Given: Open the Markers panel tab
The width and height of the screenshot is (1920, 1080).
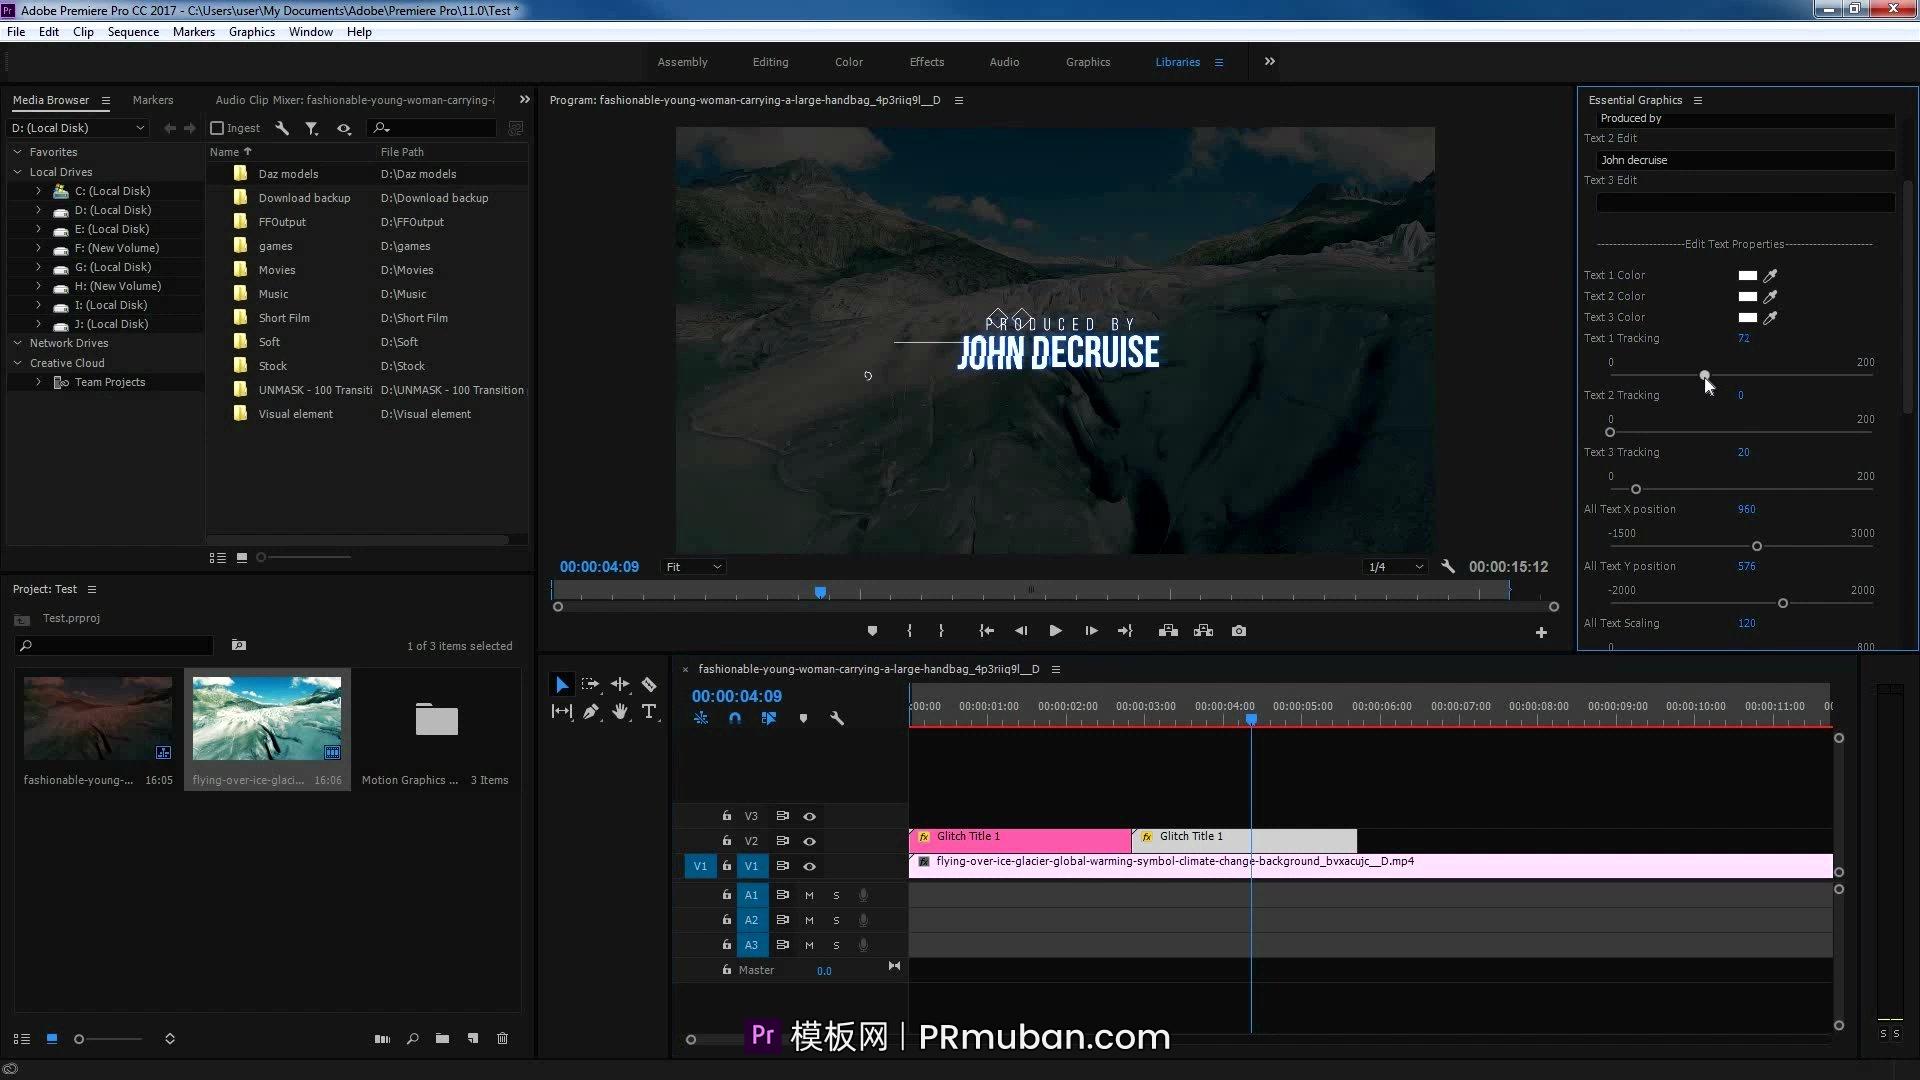Looking at the screenshot, I should (153, 100).
